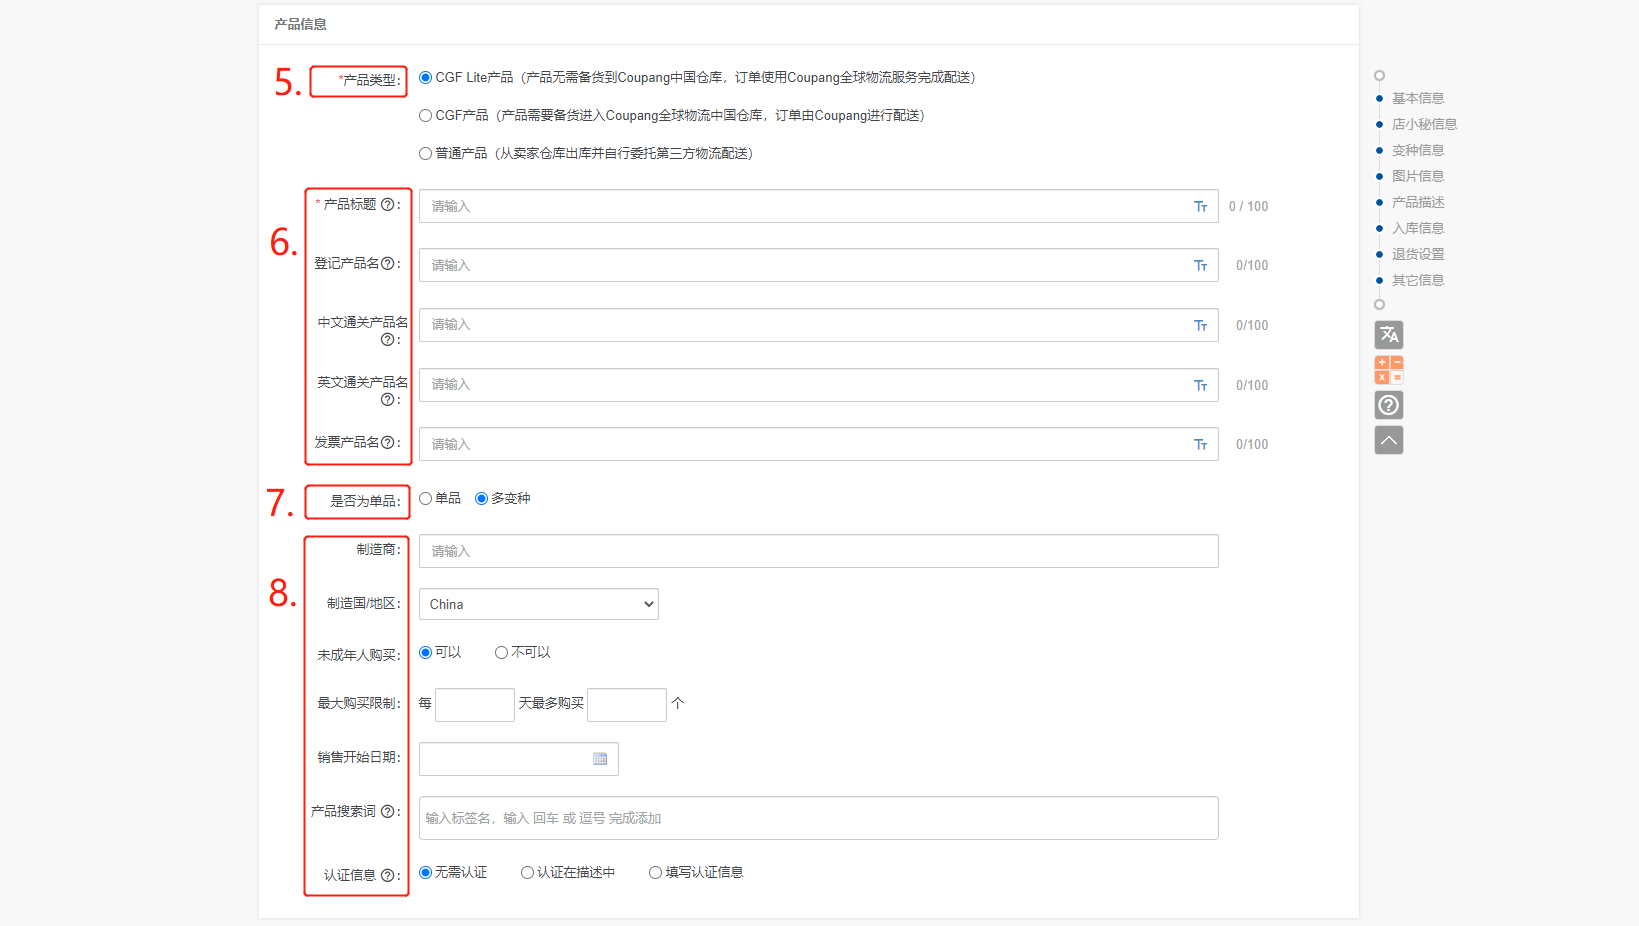The image size is (1639, 926).
Task: Jump to 店小秘信息 section in sidebar
Action: 1424,124
